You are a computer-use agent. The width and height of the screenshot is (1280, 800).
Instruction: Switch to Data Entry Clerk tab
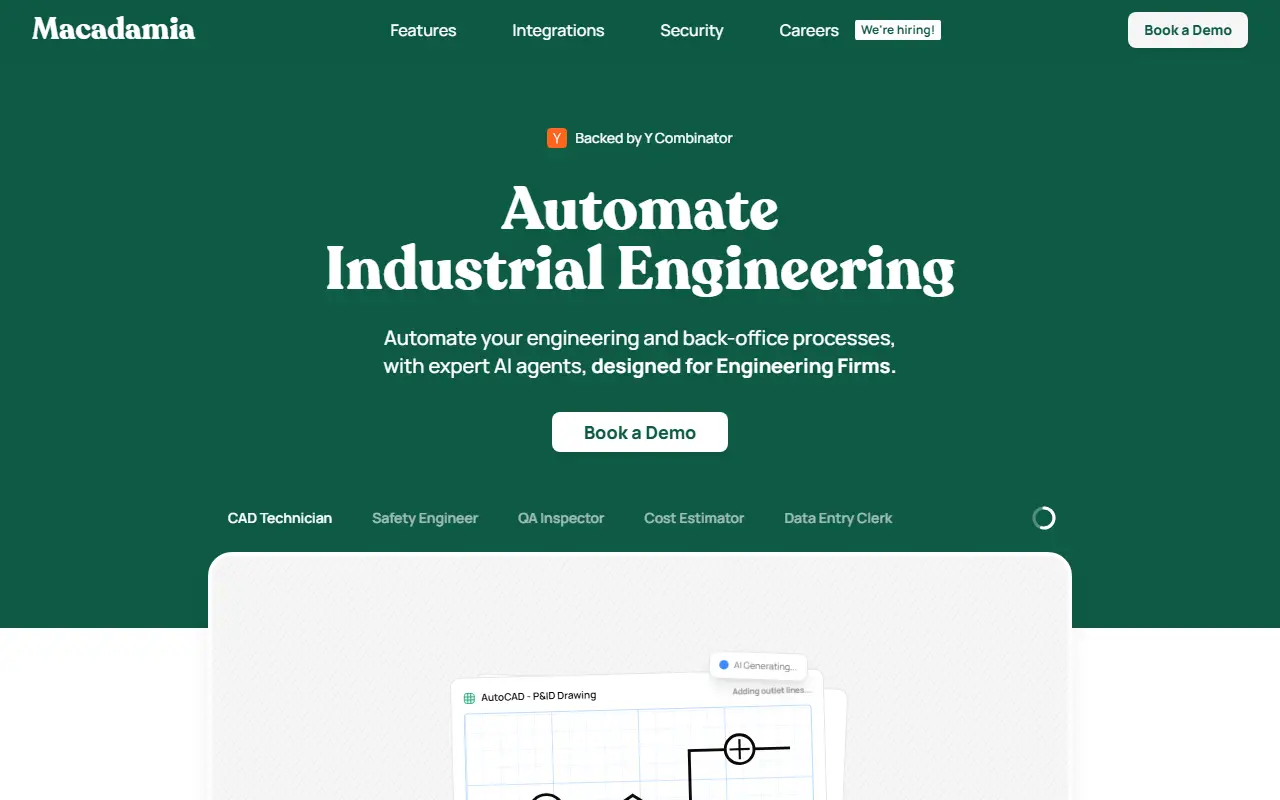click(838, 518)
